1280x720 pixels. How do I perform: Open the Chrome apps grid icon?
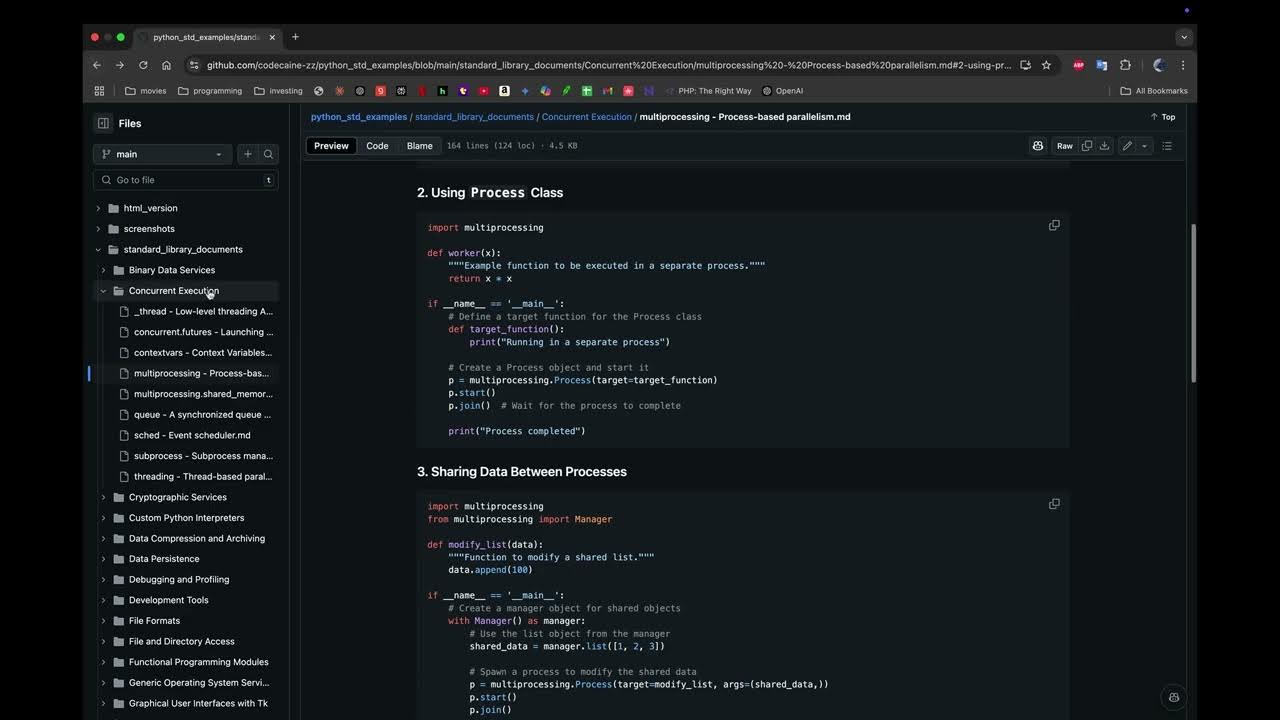99,91
